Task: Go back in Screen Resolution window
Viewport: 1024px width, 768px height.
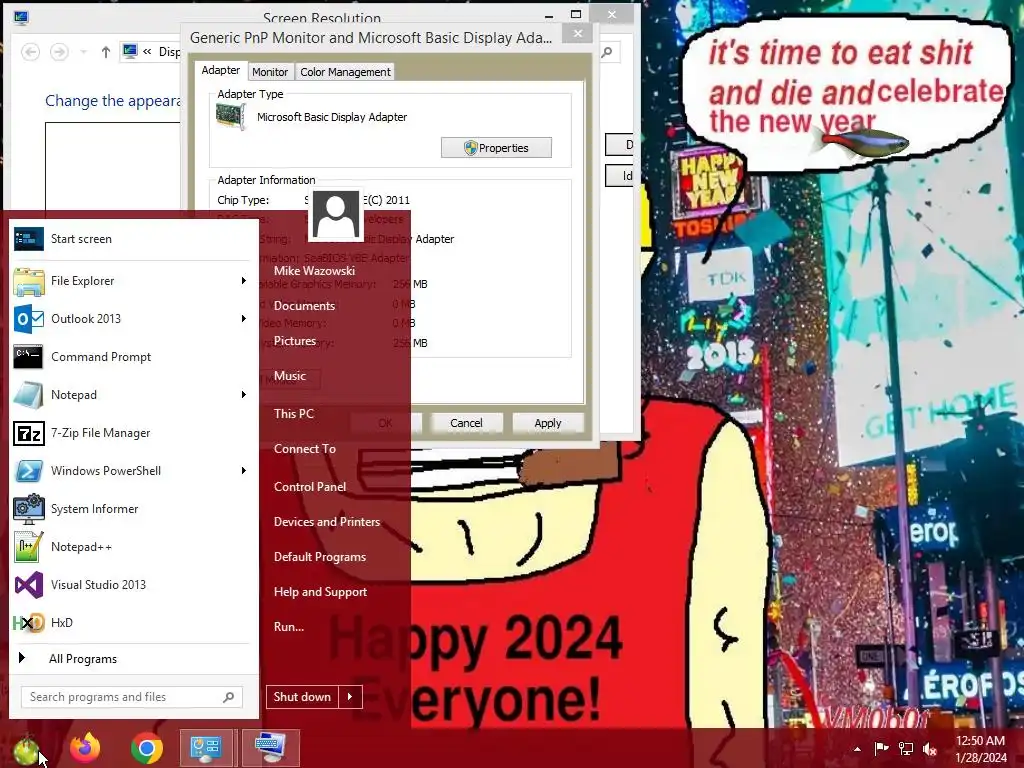Action: 30,52
